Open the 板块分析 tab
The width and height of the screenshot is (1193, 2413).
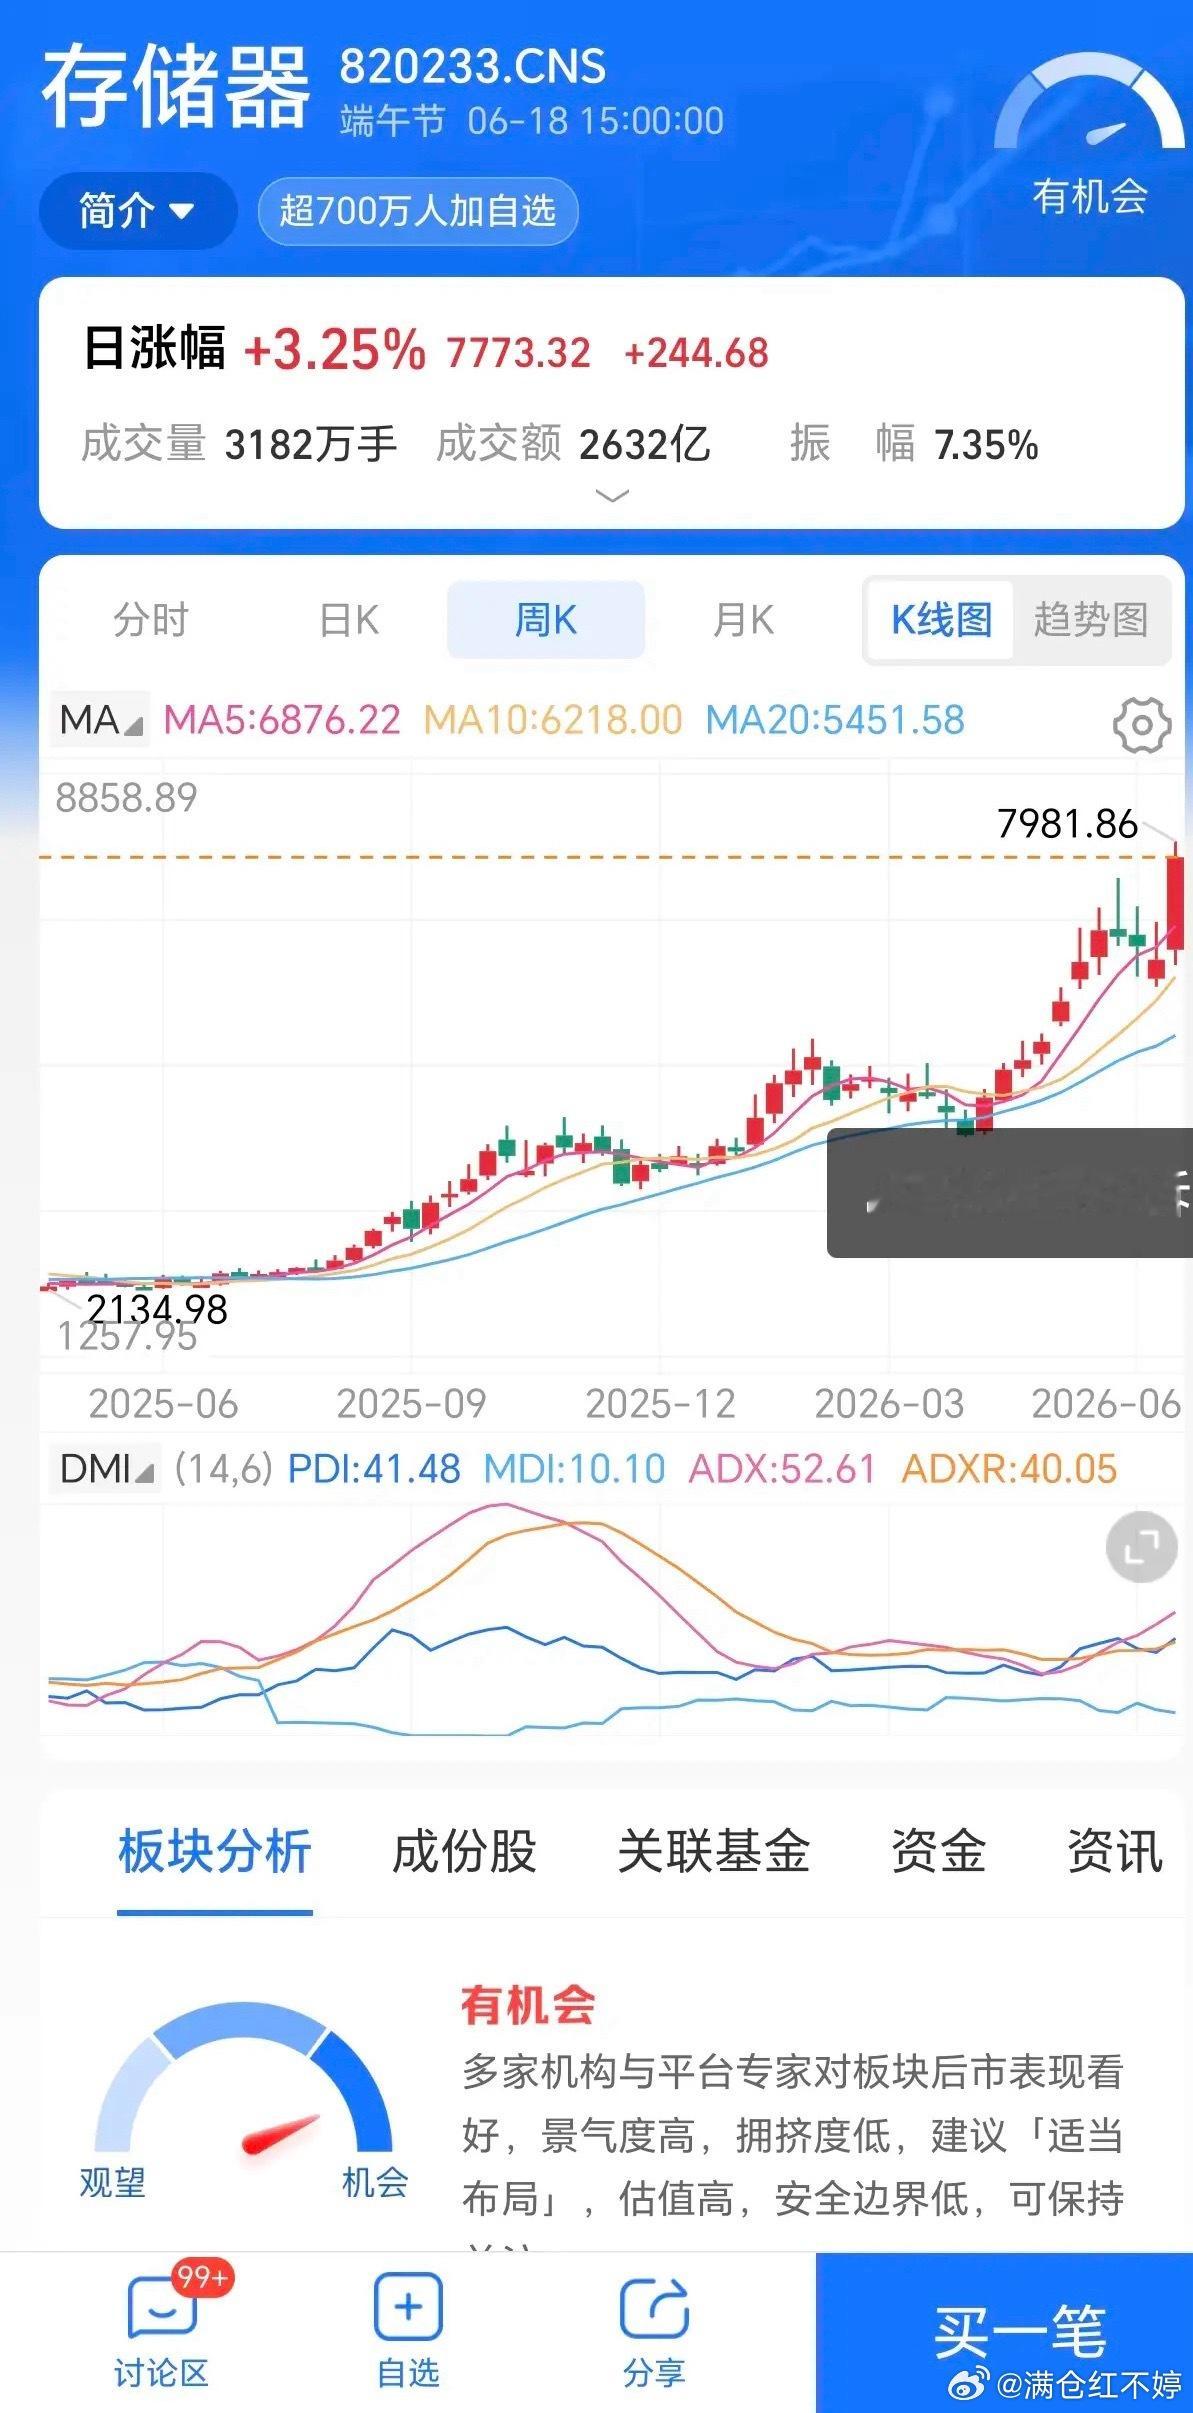[215, 1851]
